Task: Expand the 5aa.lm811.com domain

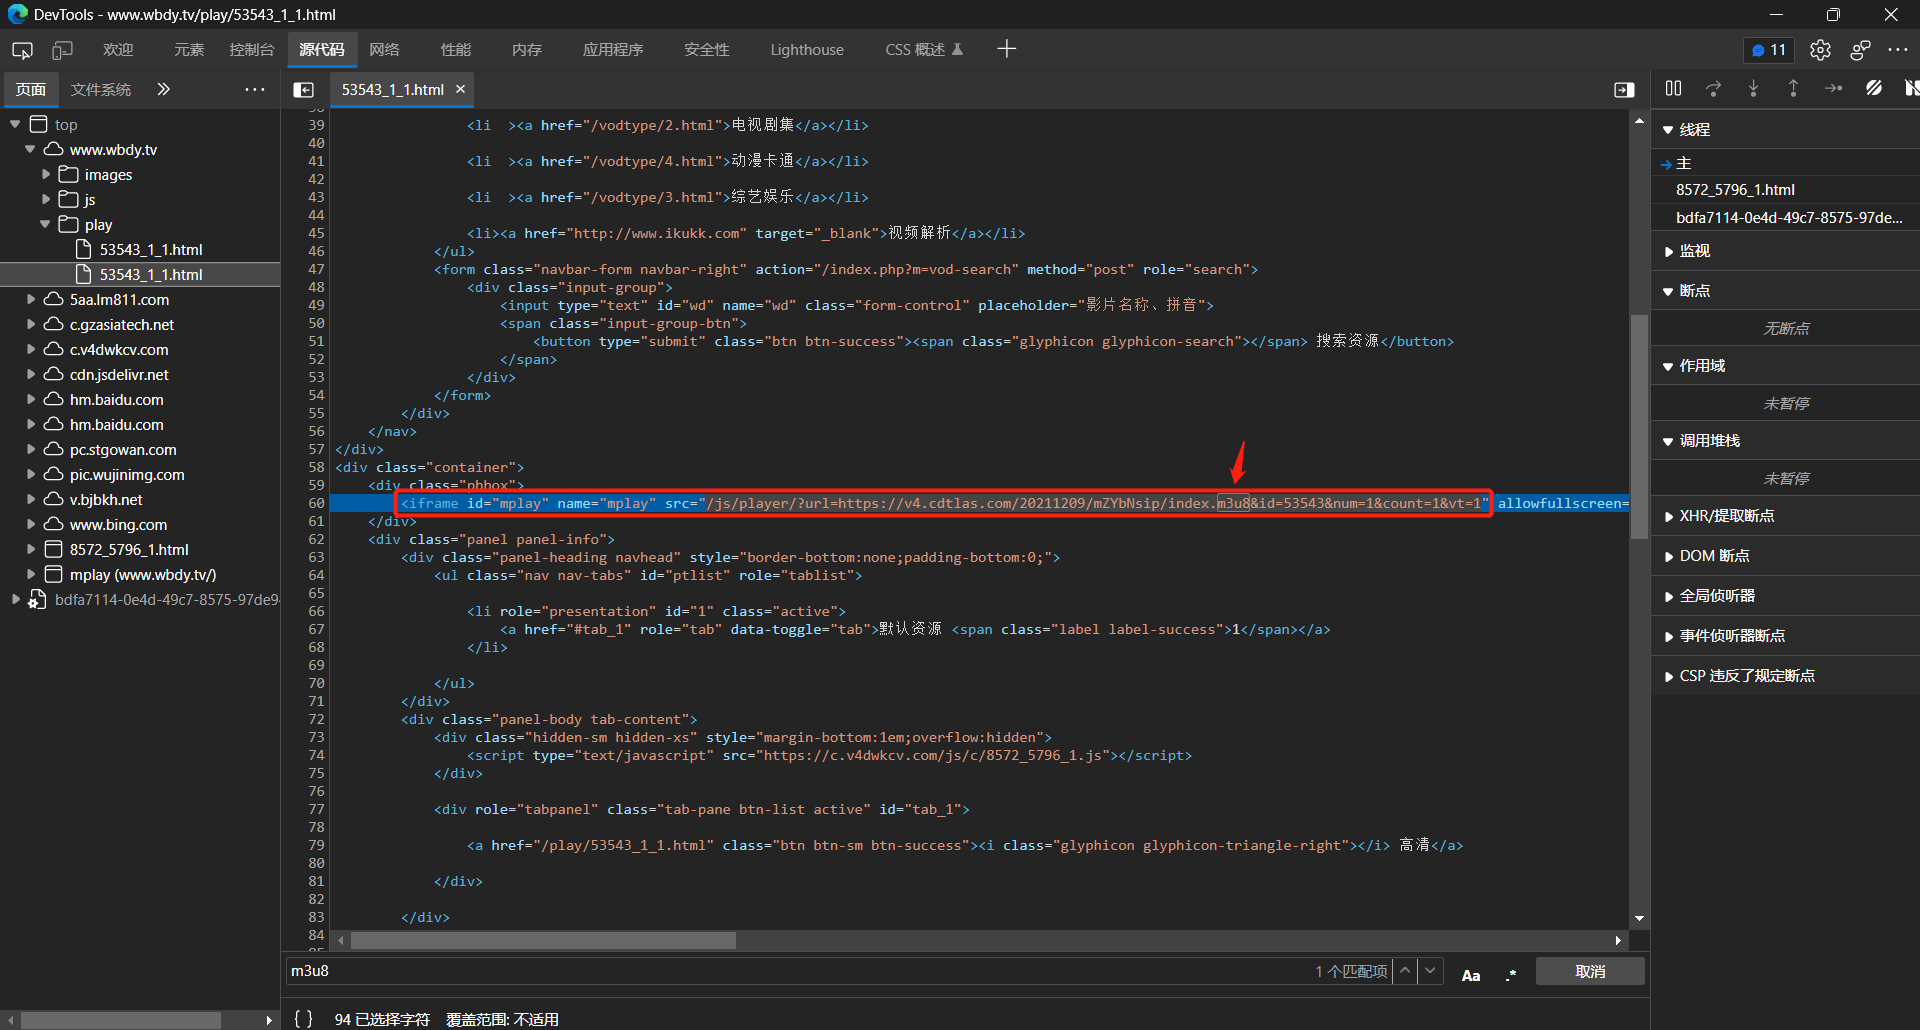Action: tap(30, 299)
